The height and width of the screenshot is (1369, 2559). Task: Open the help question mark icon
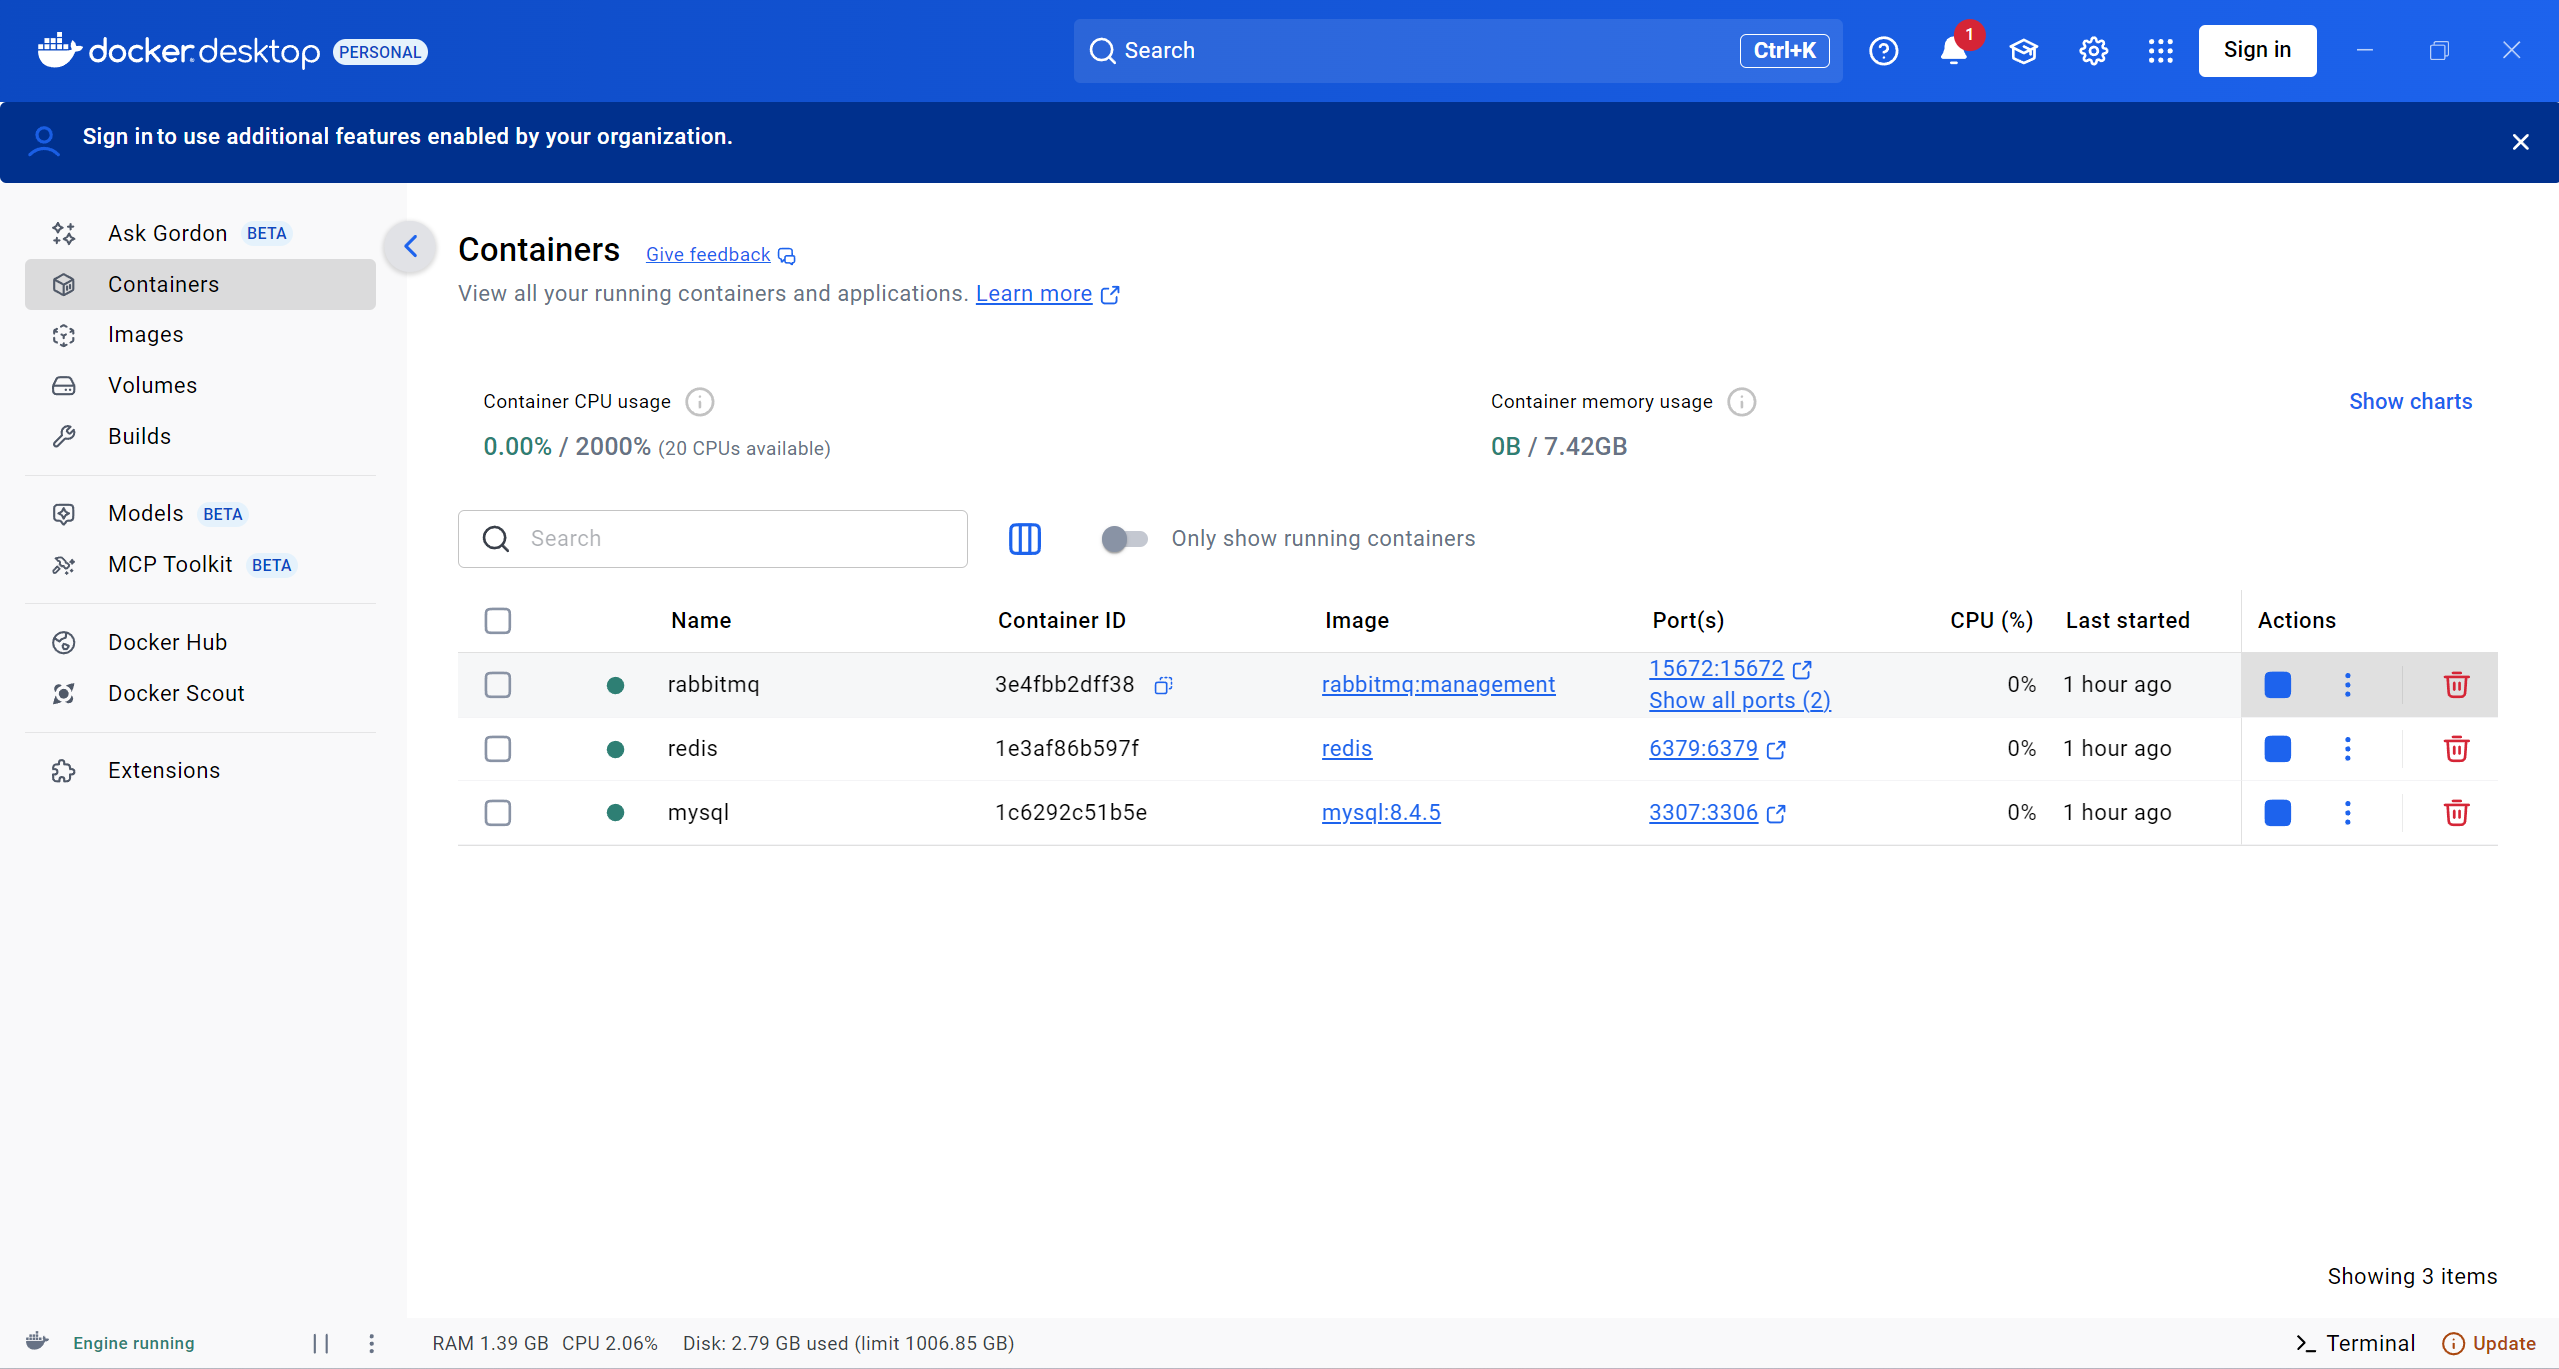pyautogui.click(x=1883, y=51)
